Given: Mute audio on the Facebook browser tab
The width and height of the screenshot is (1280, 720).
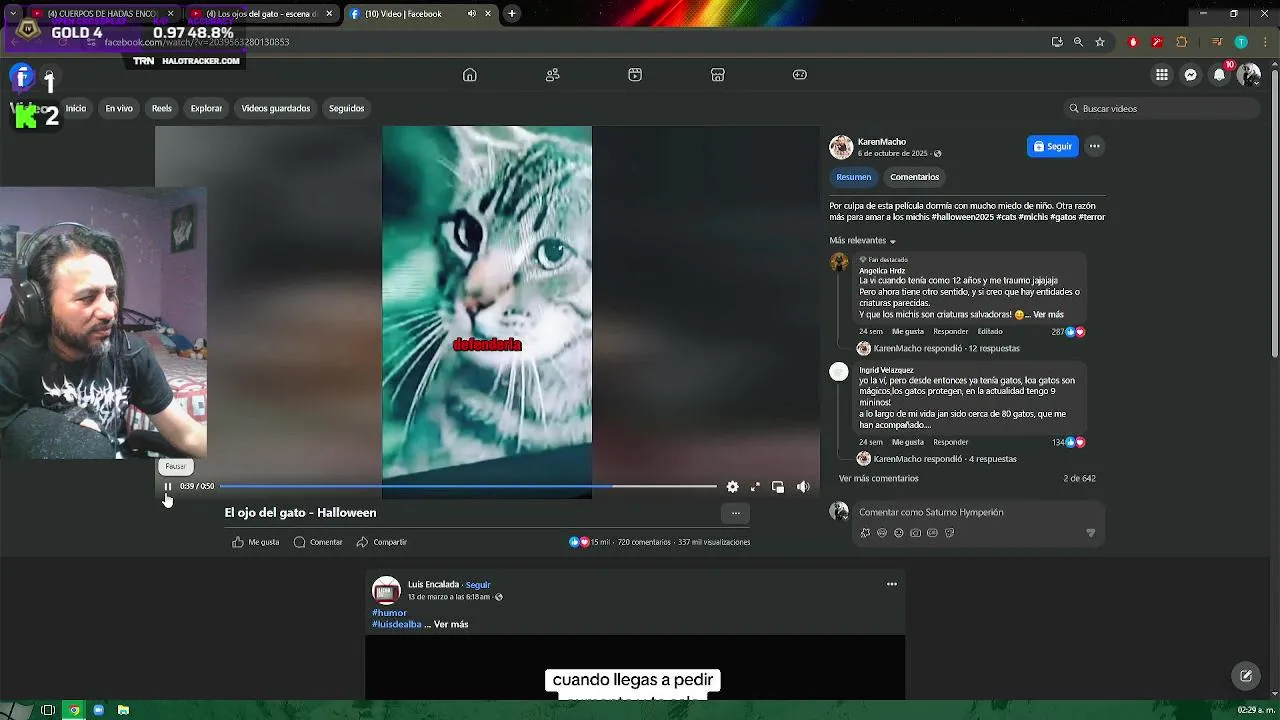Looking at the screenshot, I should tap(472, 14).
